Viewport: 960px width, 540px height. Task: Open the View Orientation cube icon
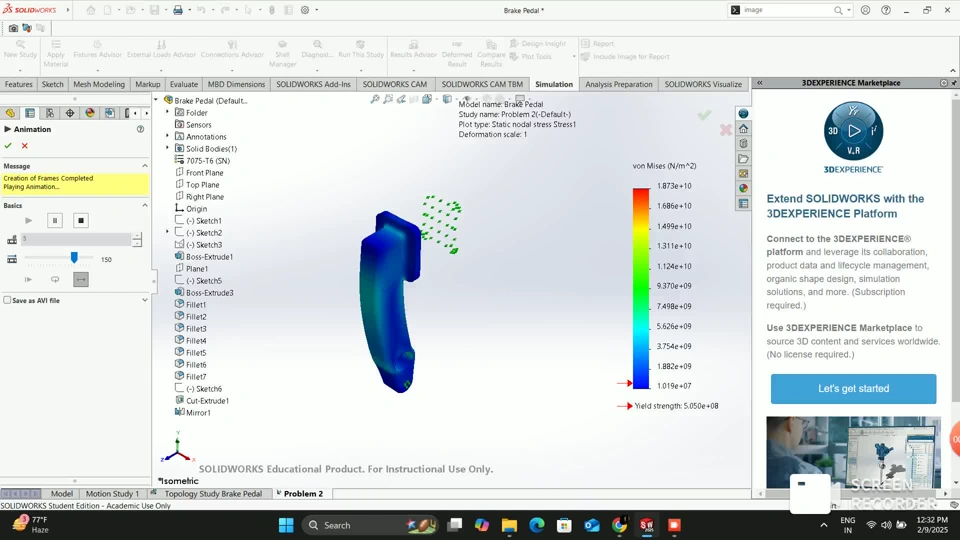(427, 99)
